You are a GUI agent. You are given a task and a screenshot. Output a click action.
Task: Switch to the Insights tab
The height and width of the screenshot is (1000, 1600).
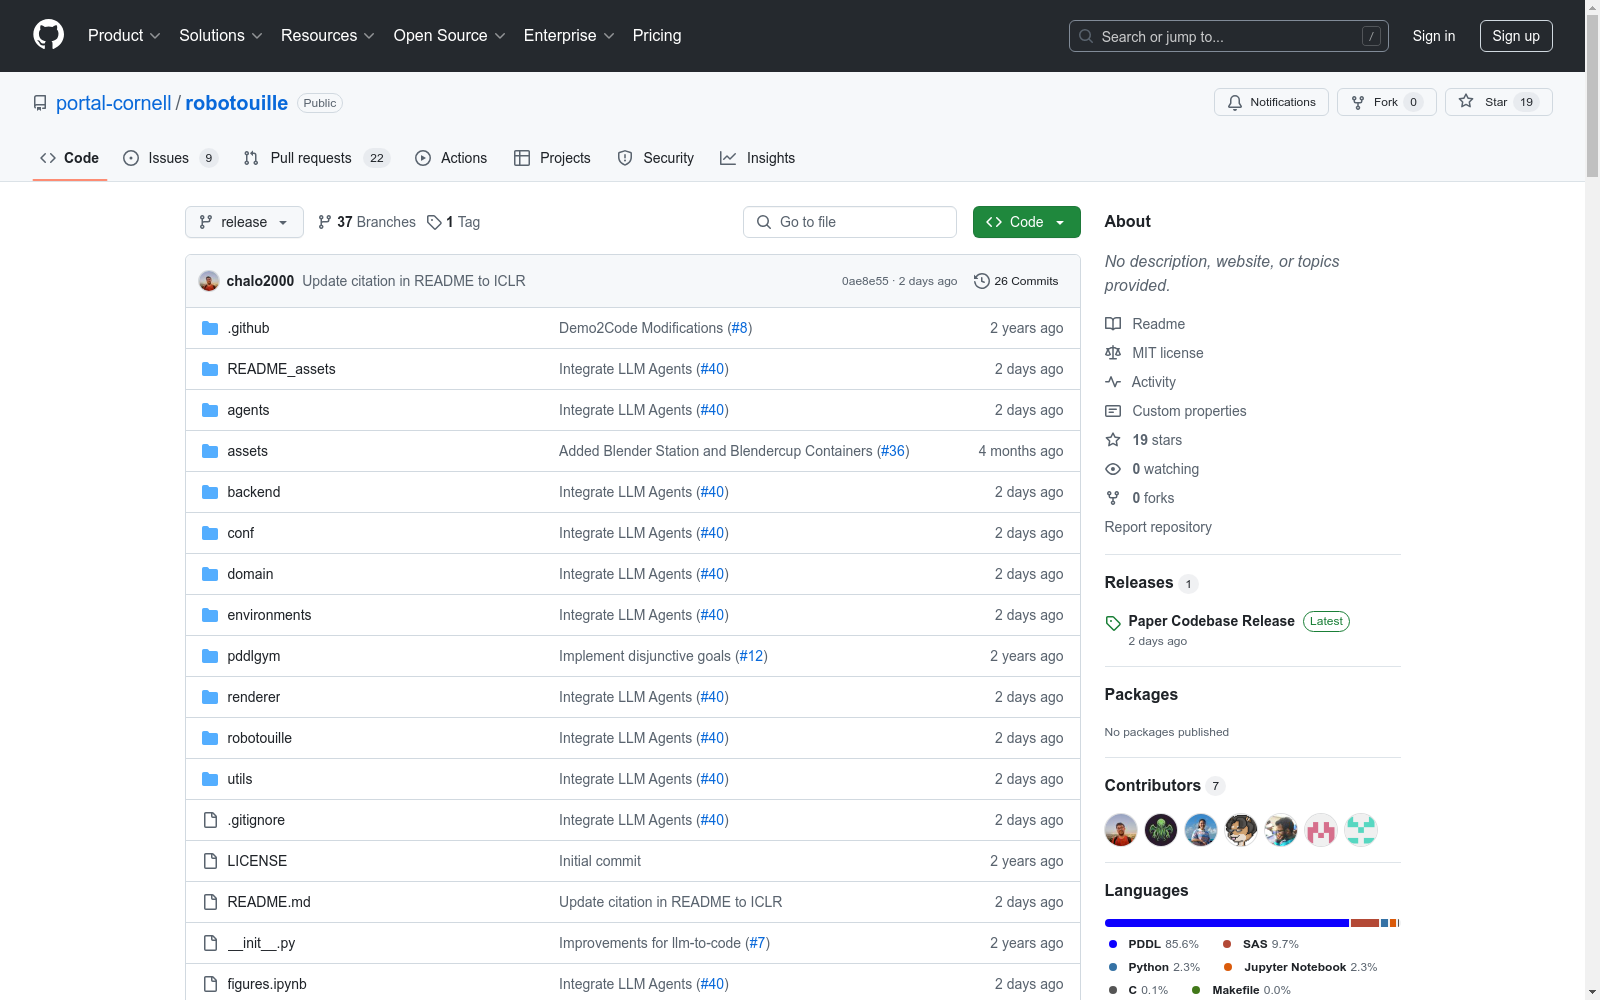tap(758, 158)
